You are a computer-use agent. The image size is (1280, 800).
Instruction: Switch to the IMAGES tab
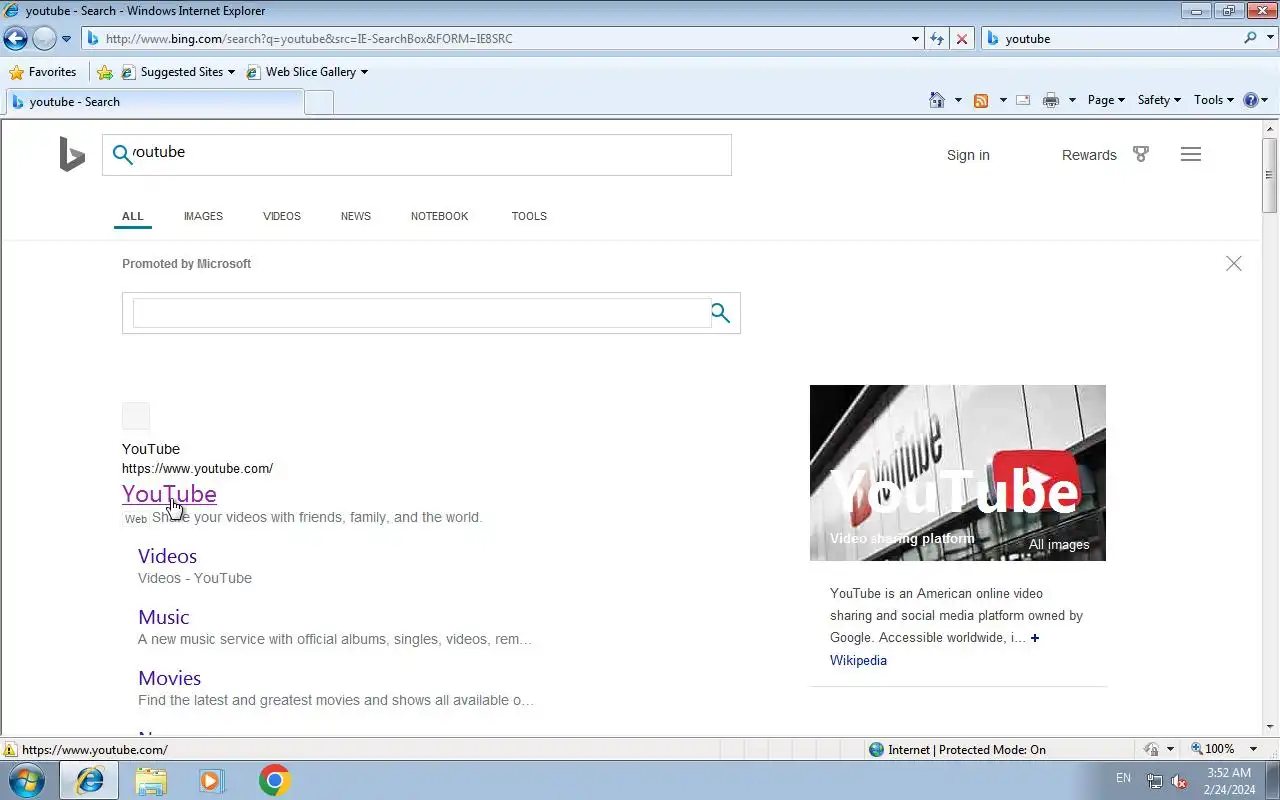[203, 216]
